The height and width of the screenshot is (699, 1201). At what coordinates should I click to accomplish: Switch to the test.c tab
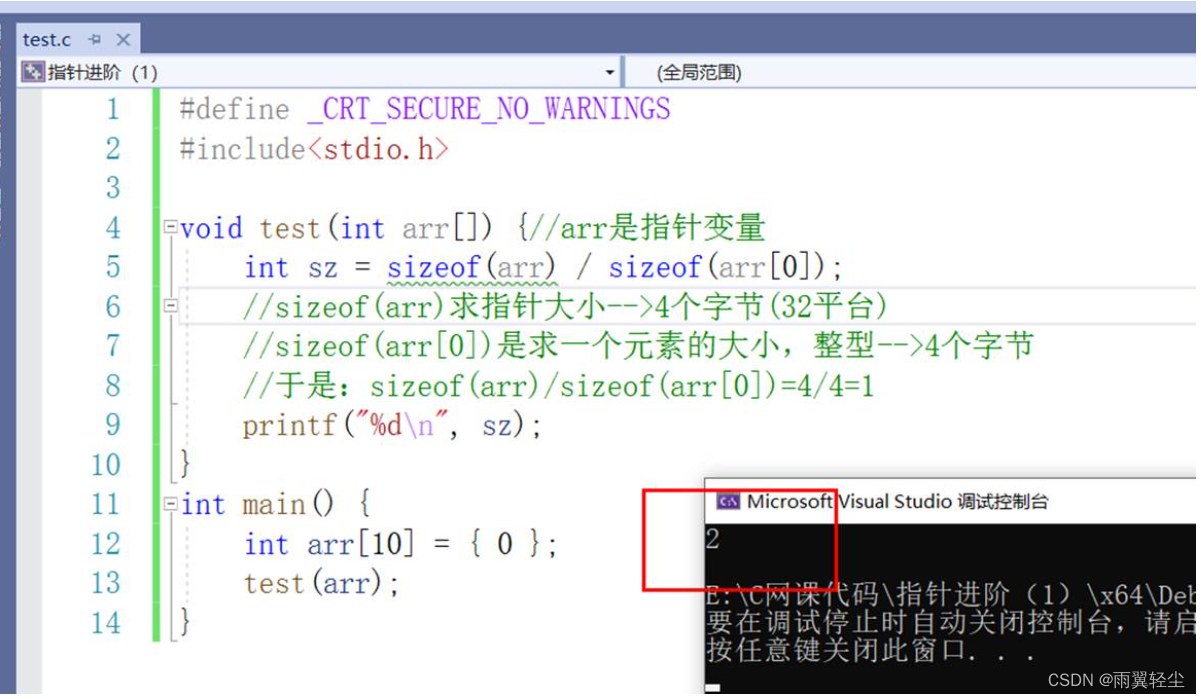48,40
